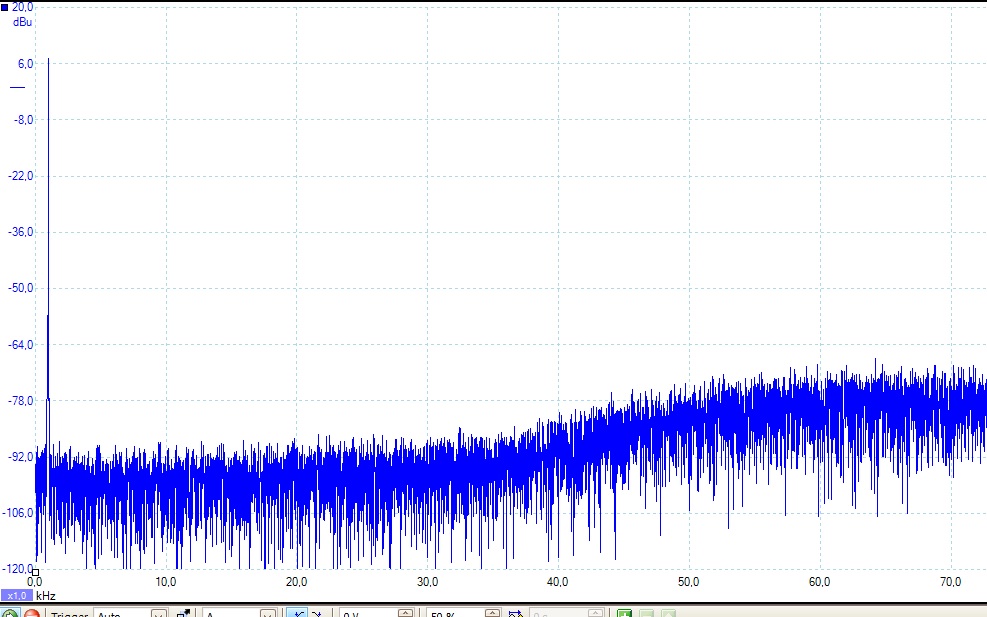987x617 pixels.
Task: Click the kHz frequency unit label
Action: point(46,596)
